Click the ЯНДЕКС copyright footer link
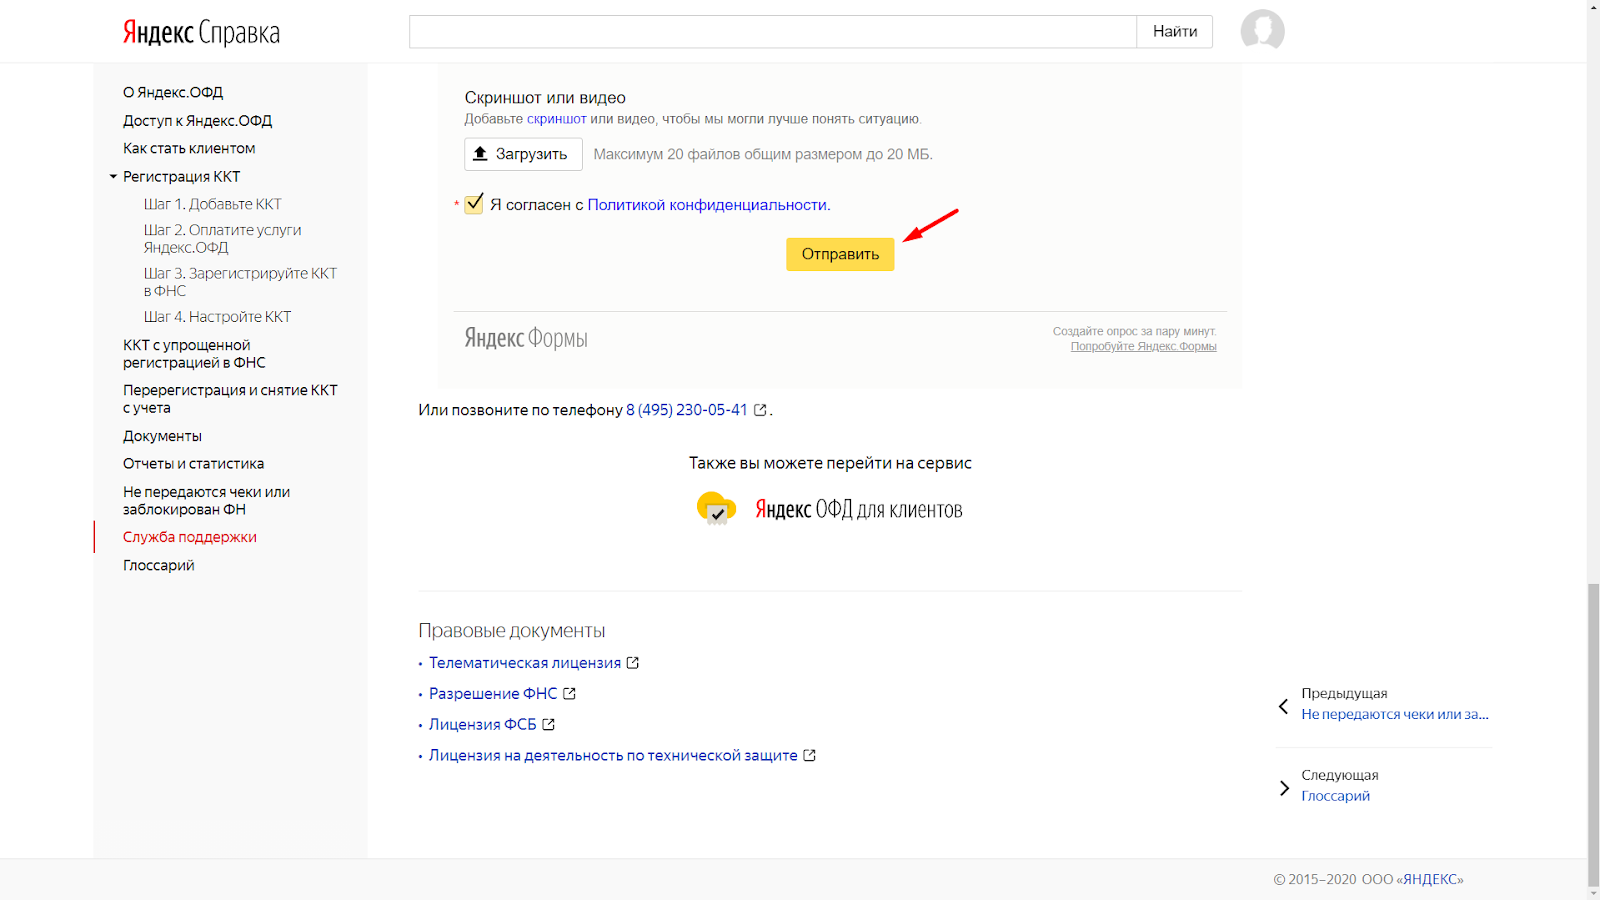Viewport: 1600px width, 900px height. click(1431, 879)
